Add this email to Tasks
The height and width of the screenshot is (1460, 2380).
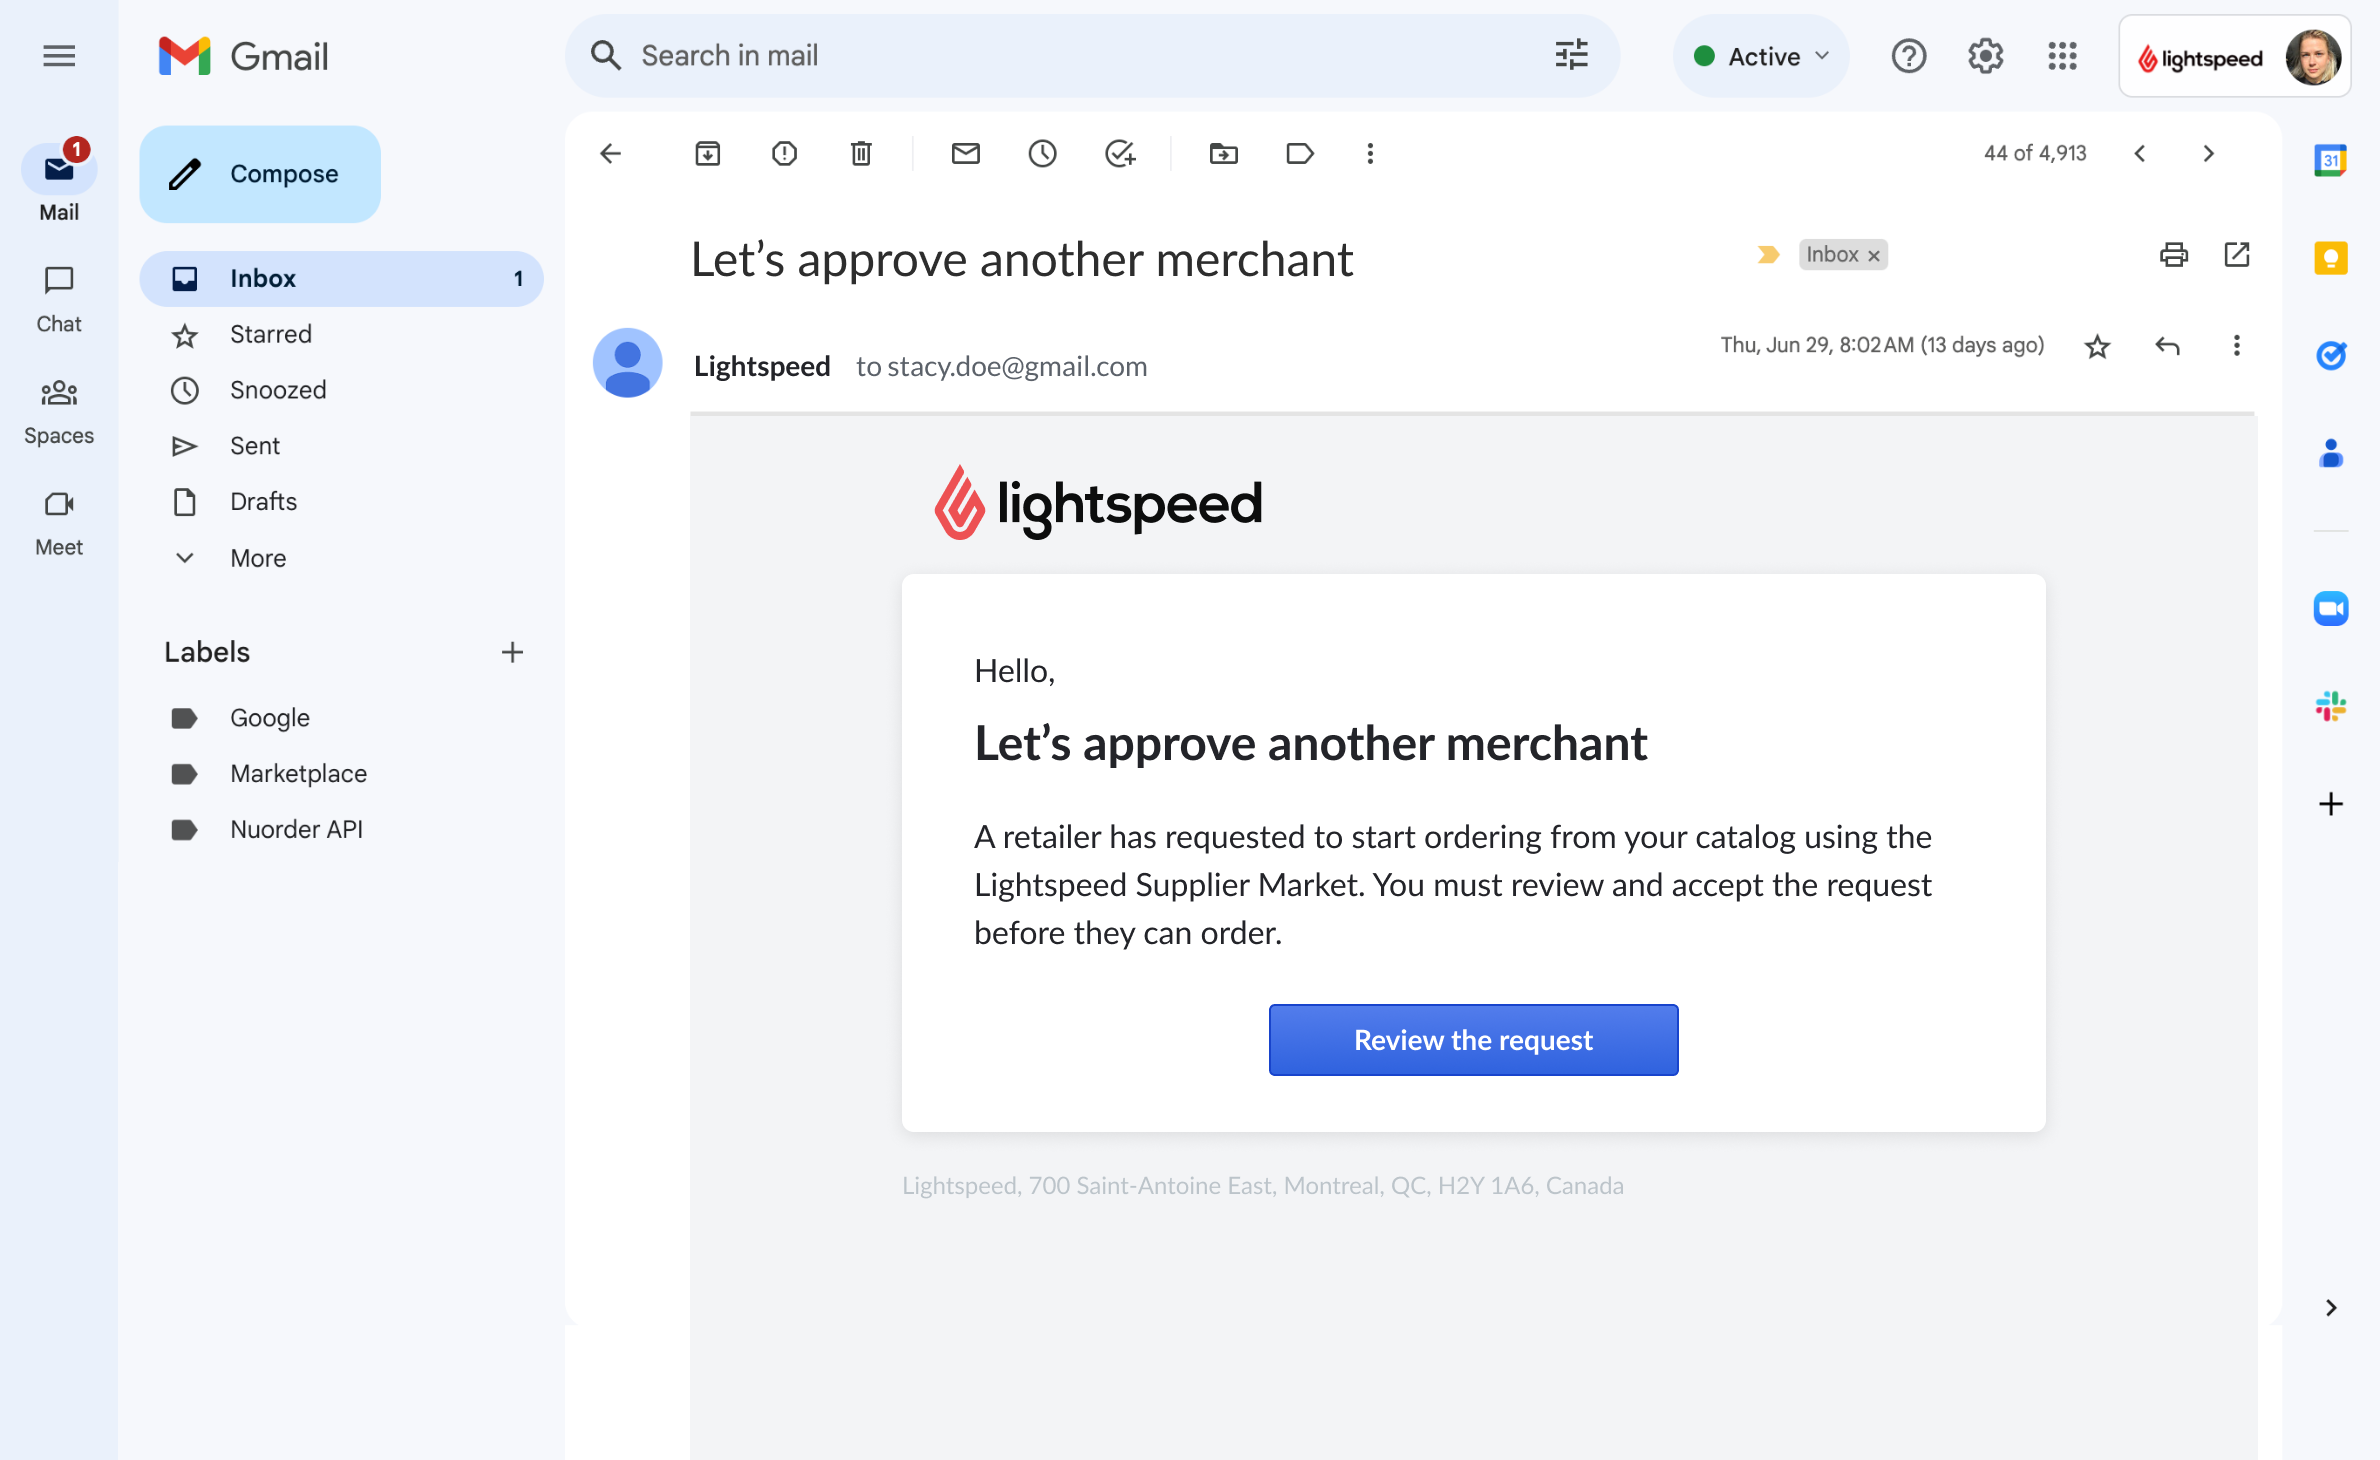(x=1119, y=154)
